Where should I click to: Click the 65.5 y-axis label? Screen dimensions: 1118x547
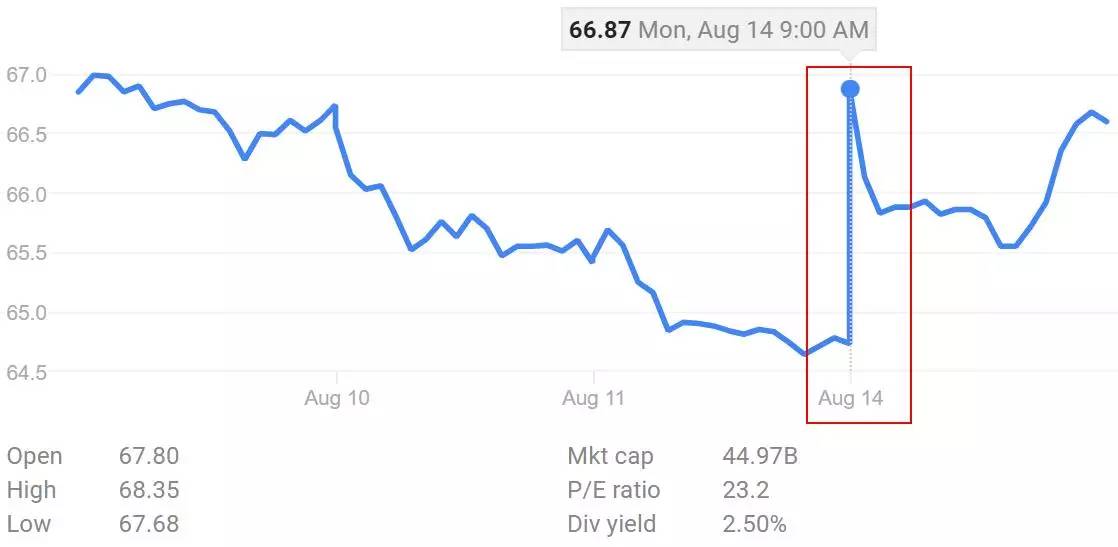[27, 253]
